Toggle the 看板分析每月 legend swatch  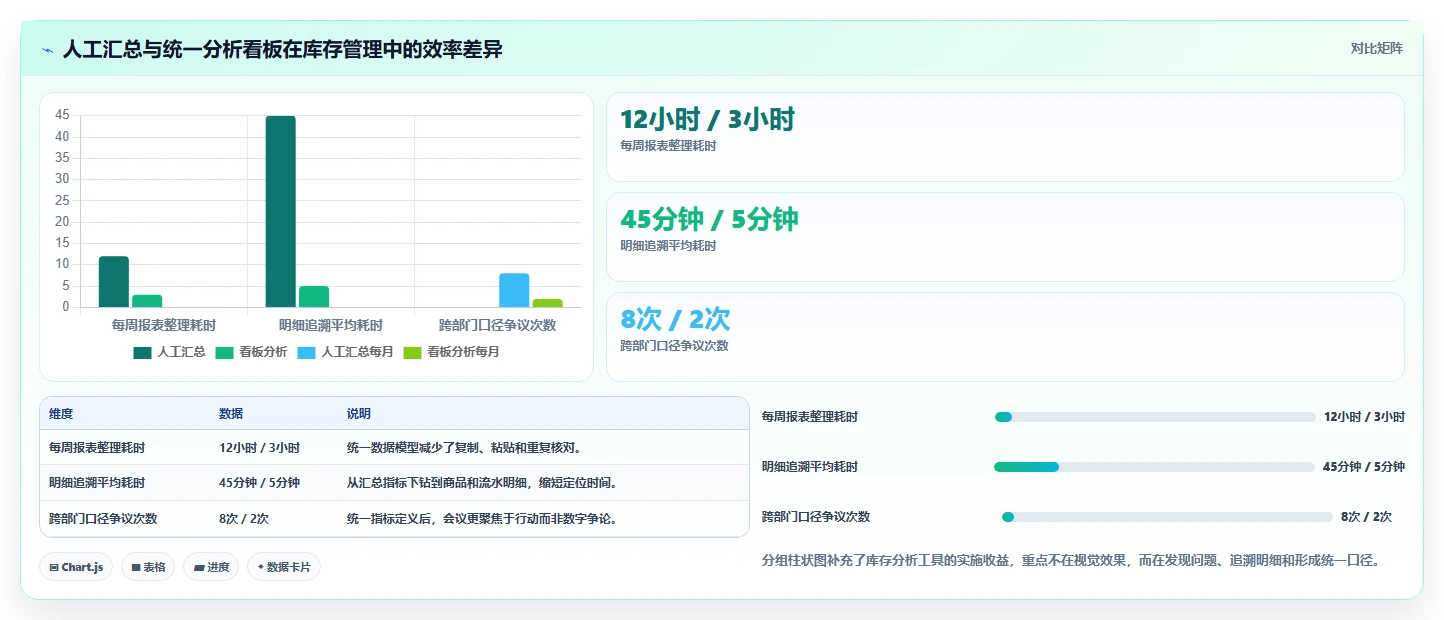click(x=412, y=352)
